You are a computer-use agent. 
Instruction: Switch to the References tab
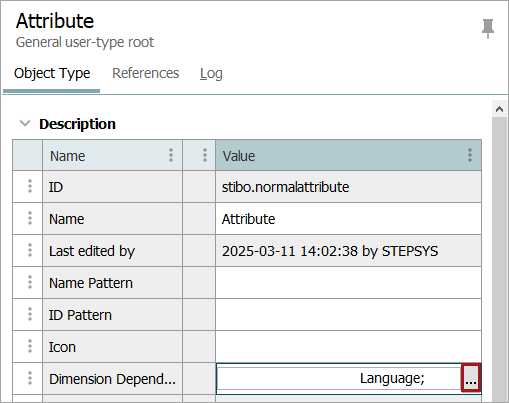(146, 73)
